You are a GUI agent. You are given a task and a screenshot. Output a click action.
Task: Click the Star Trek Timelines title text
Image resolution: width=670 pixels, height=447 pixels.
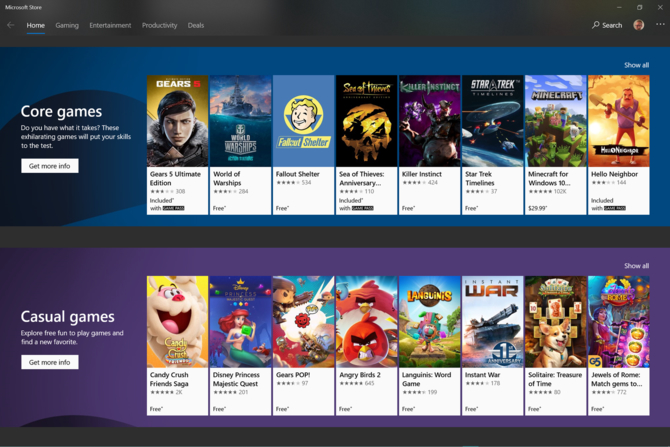click(479, 178)
